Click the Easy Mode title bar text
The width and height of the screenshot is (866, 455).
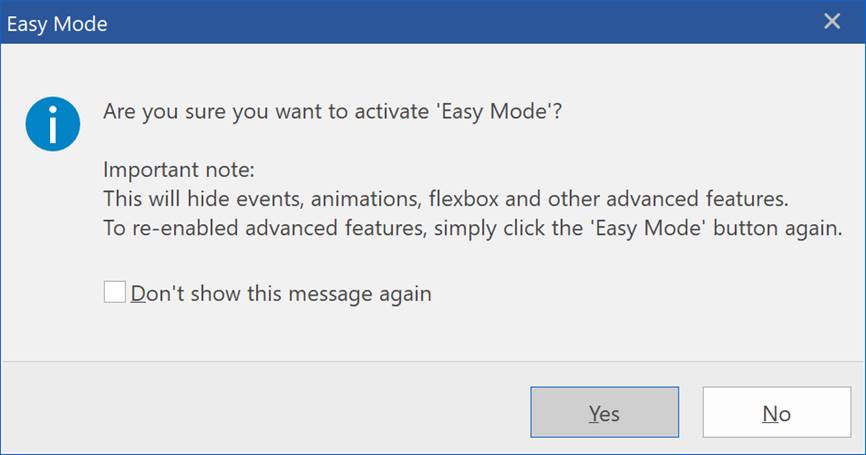pos(57,24)
